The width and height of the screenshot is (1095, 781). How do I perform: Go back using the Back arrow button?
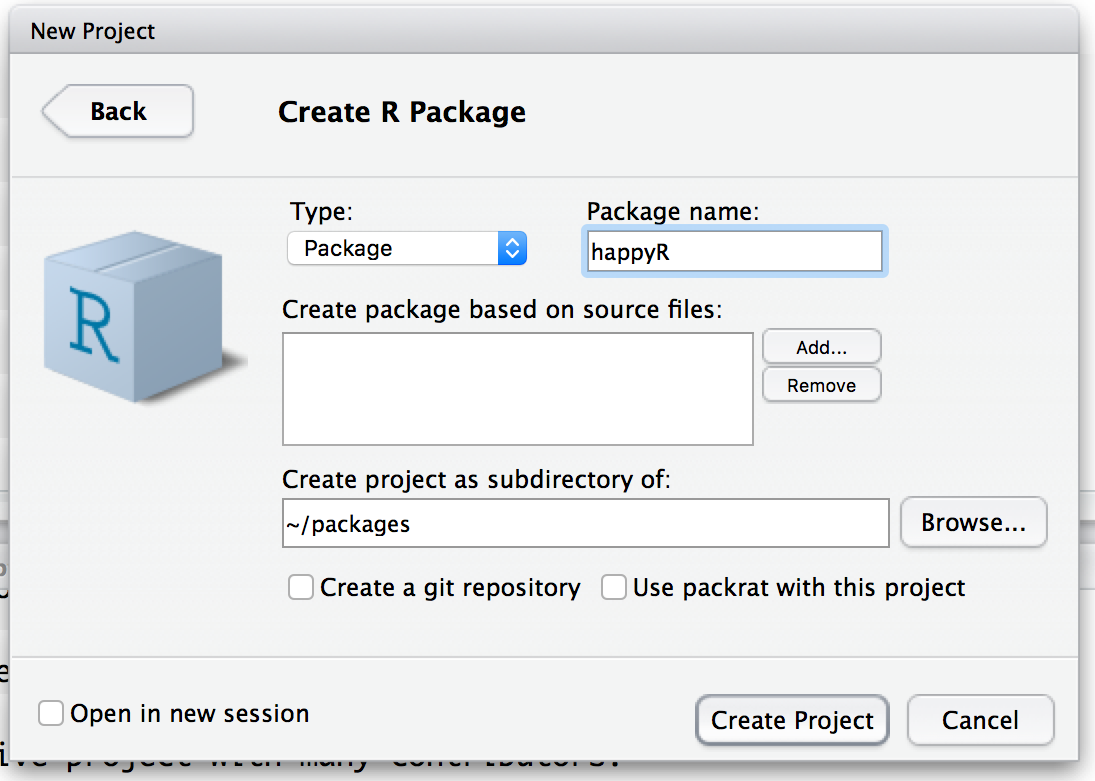click(118, 111)
